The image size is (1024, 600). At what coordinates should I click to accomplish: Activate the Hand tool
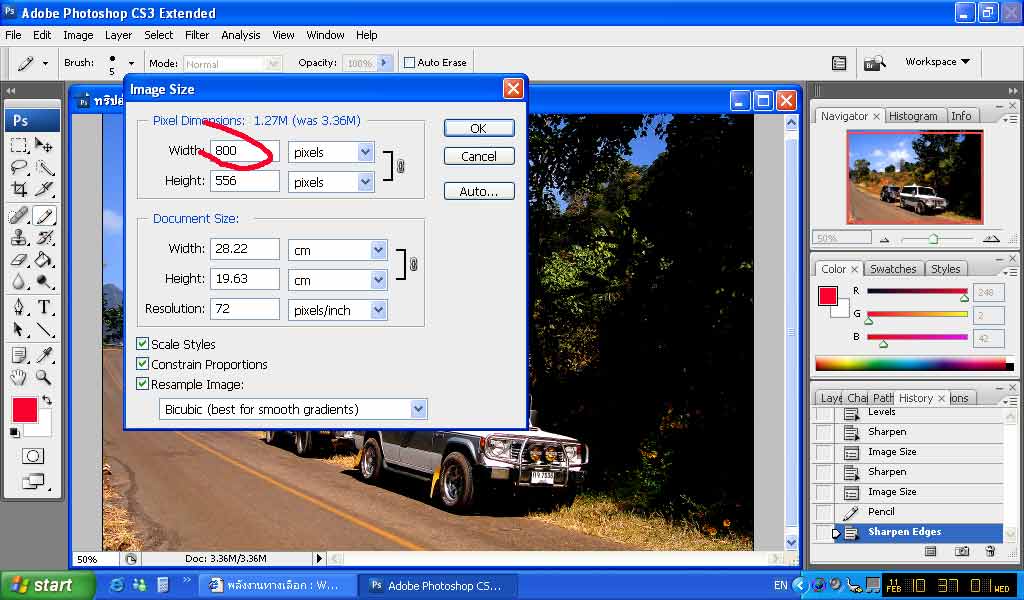(19, 377)
